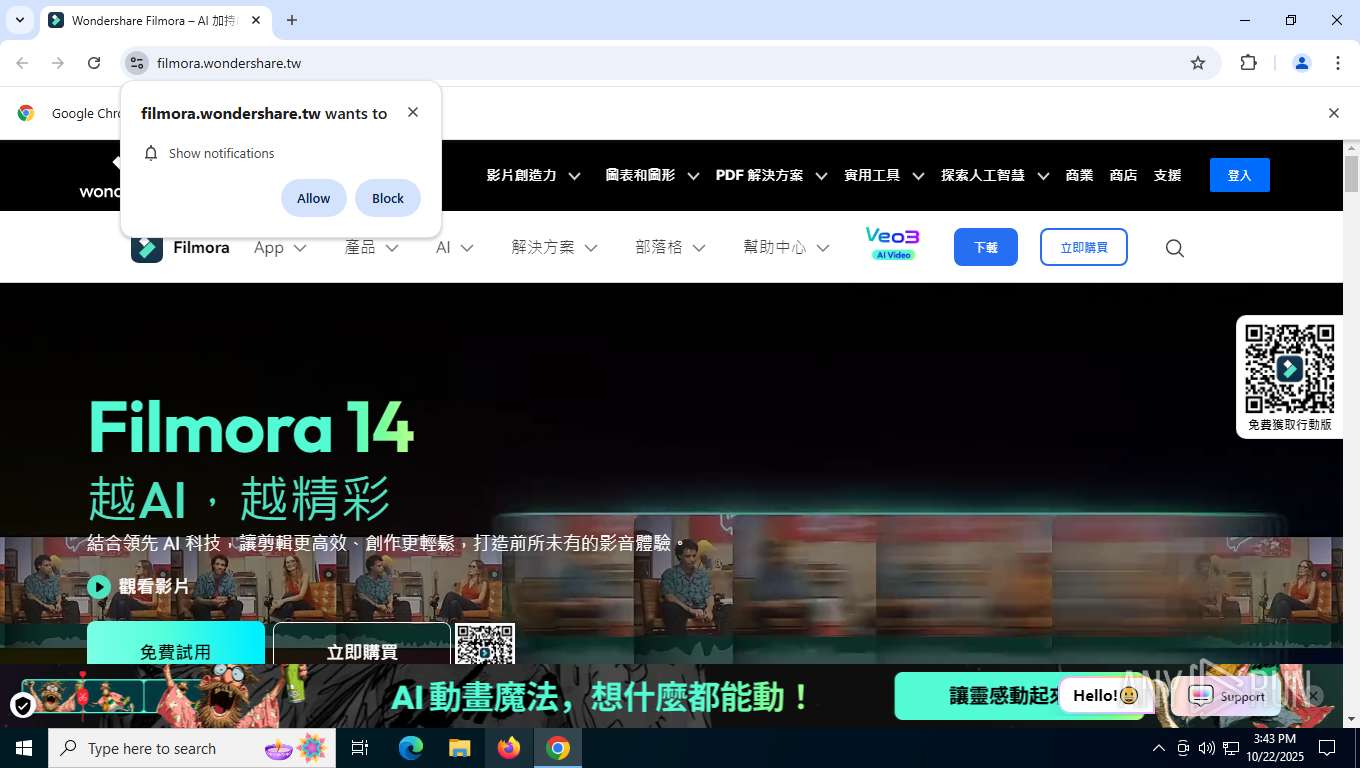
Task: Open the 商業 link
Action: coord(1079,175)
